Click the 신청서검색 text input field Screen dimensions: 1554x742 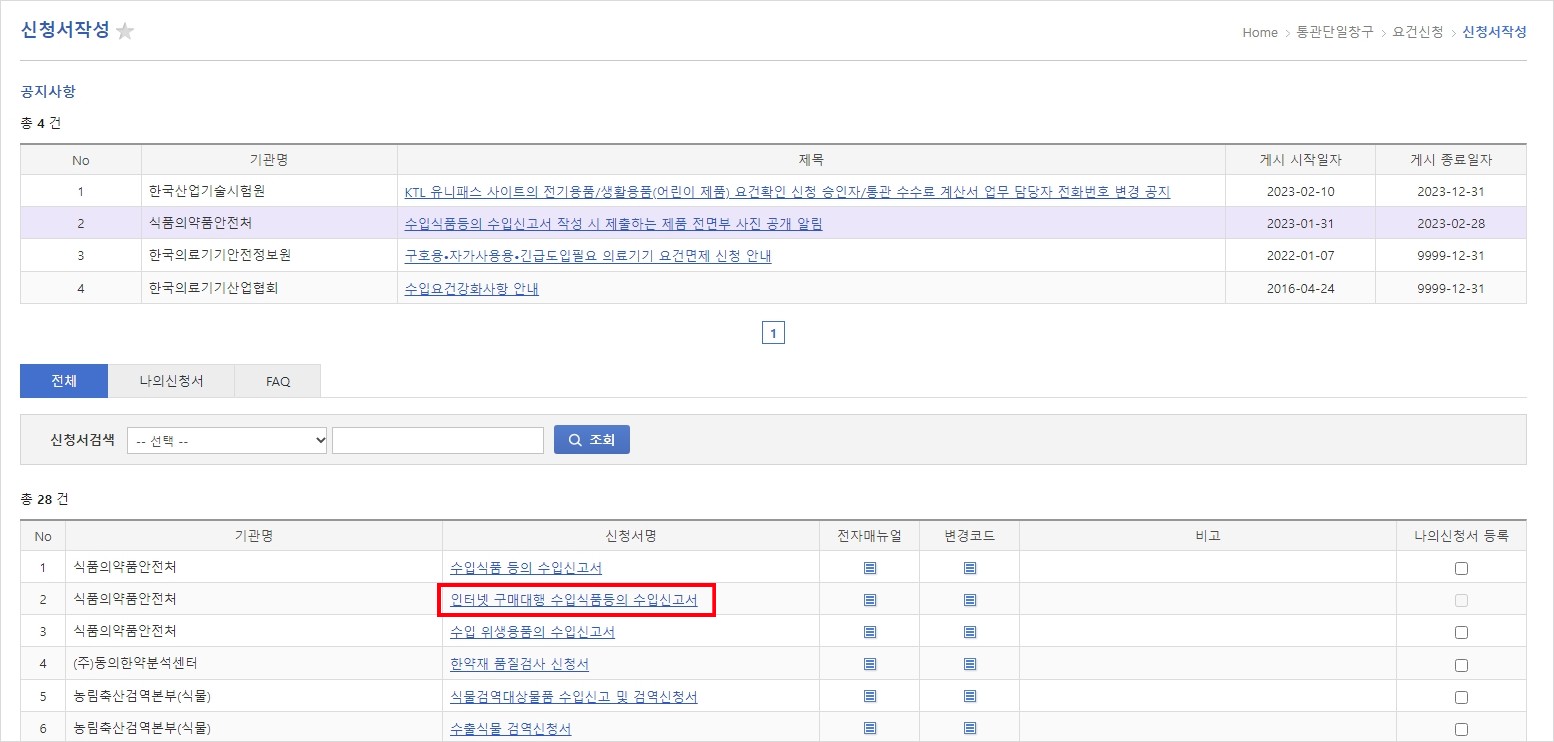pyautogui.click(x=438, y=440)
